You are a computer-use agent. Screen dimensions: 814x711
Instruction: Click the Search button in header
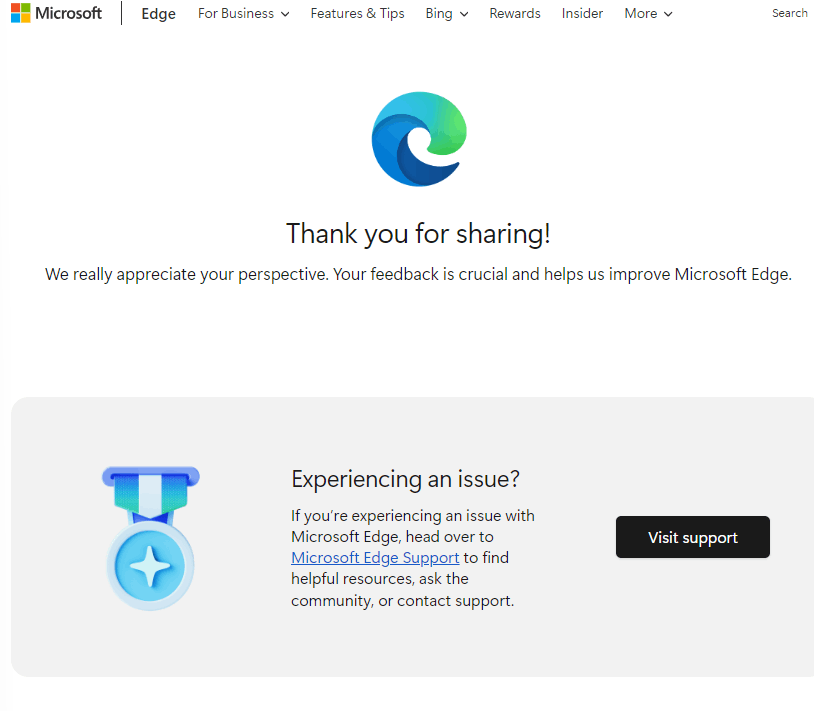coord(790,13)
